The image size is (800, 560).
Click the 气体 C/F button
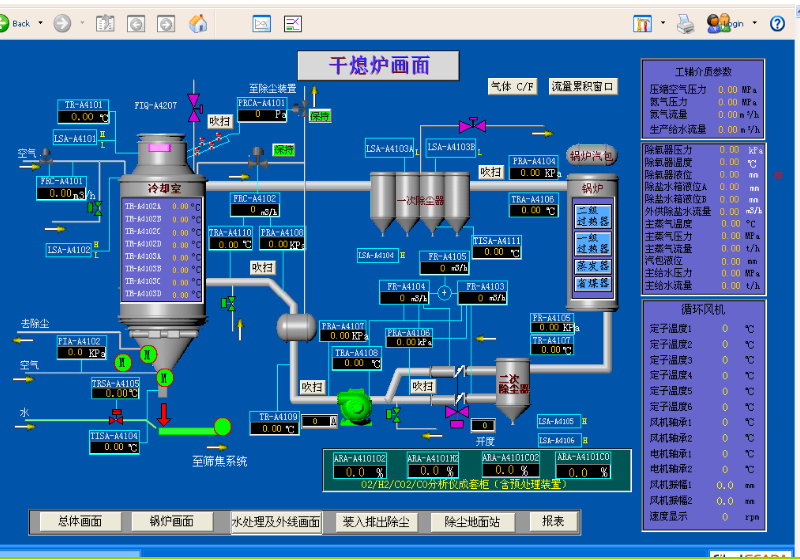(x=513, y=87)
